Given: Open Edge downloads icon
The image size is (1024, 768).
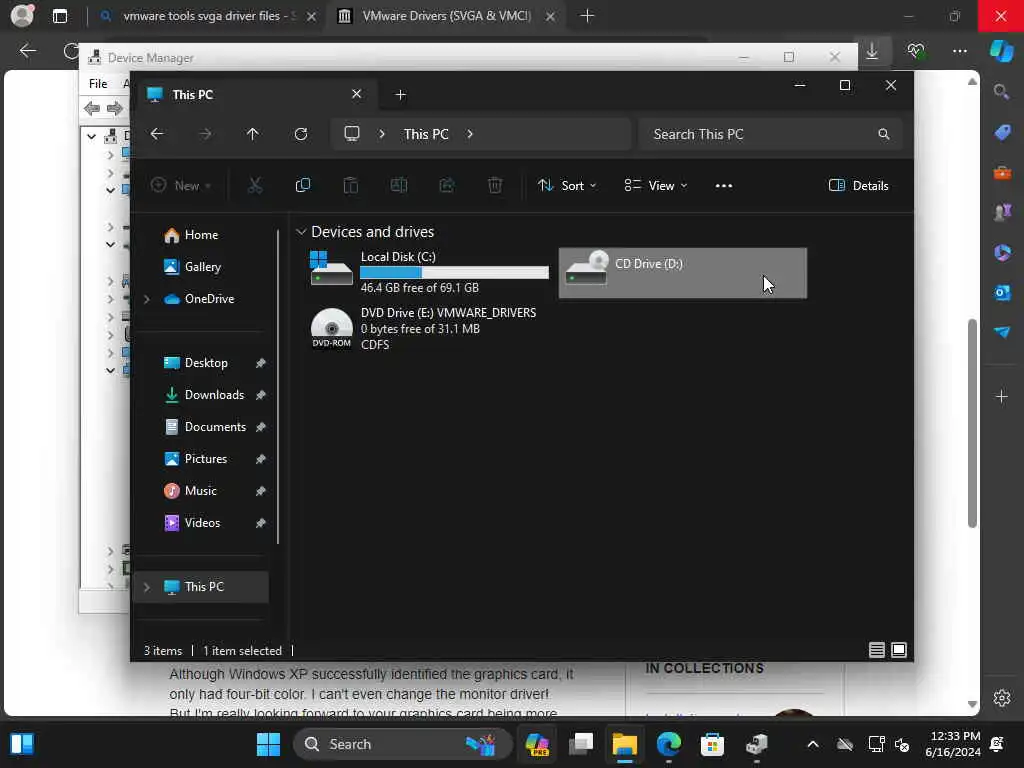Looking at the screenshot, I should 872,51.
